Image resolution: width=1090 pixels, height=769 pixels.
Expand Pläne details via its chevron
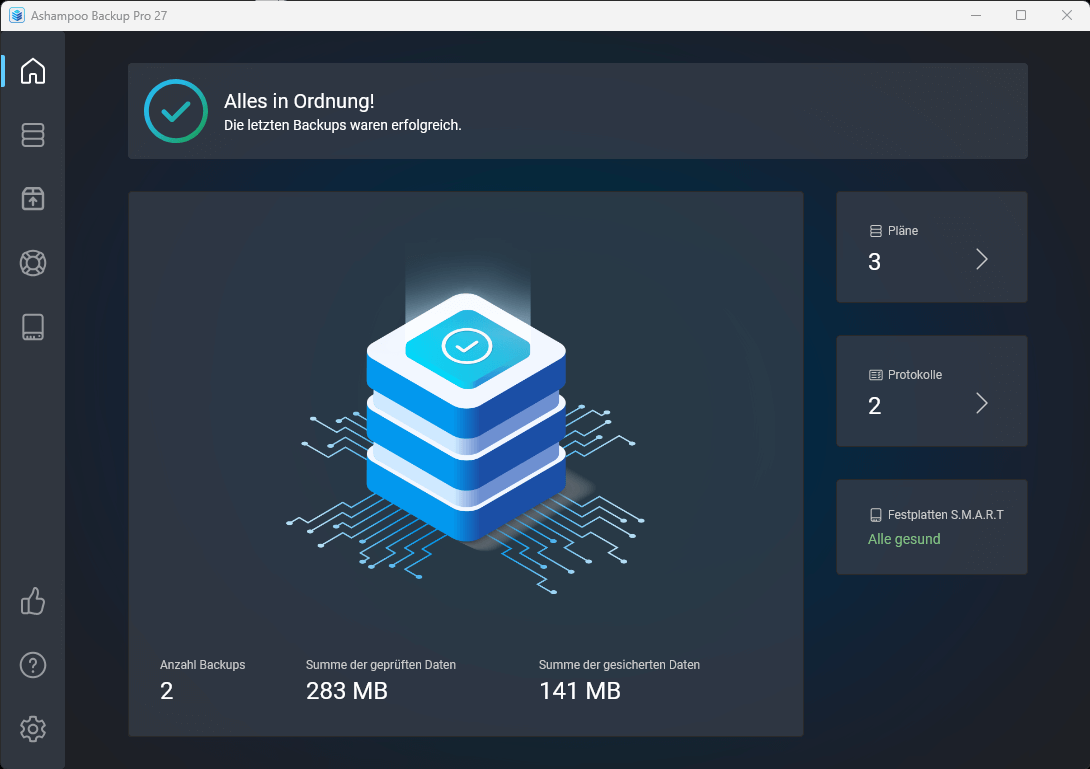tap(981, 259)
